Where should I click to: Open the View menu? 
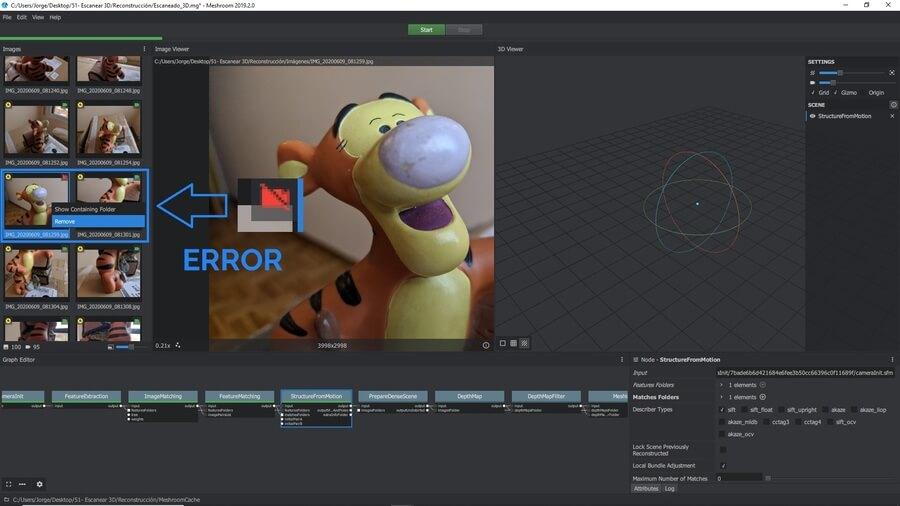click(38, 17)
